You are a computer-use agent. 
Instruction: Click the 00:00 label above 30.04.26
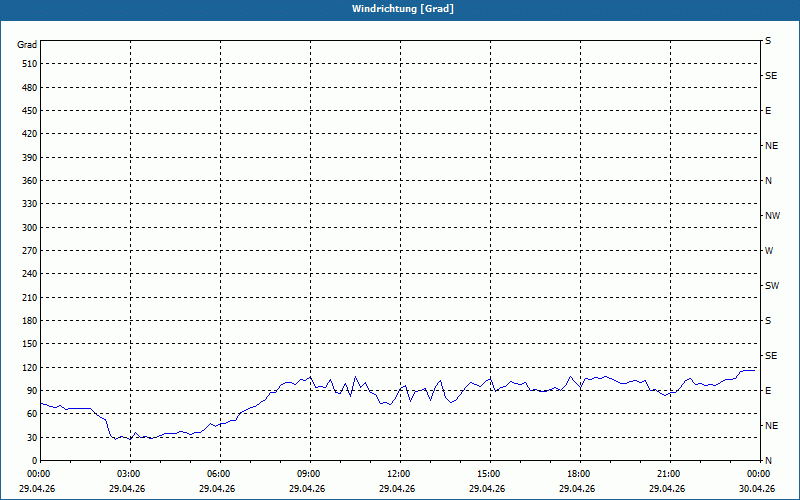click(x=758, y=474)
